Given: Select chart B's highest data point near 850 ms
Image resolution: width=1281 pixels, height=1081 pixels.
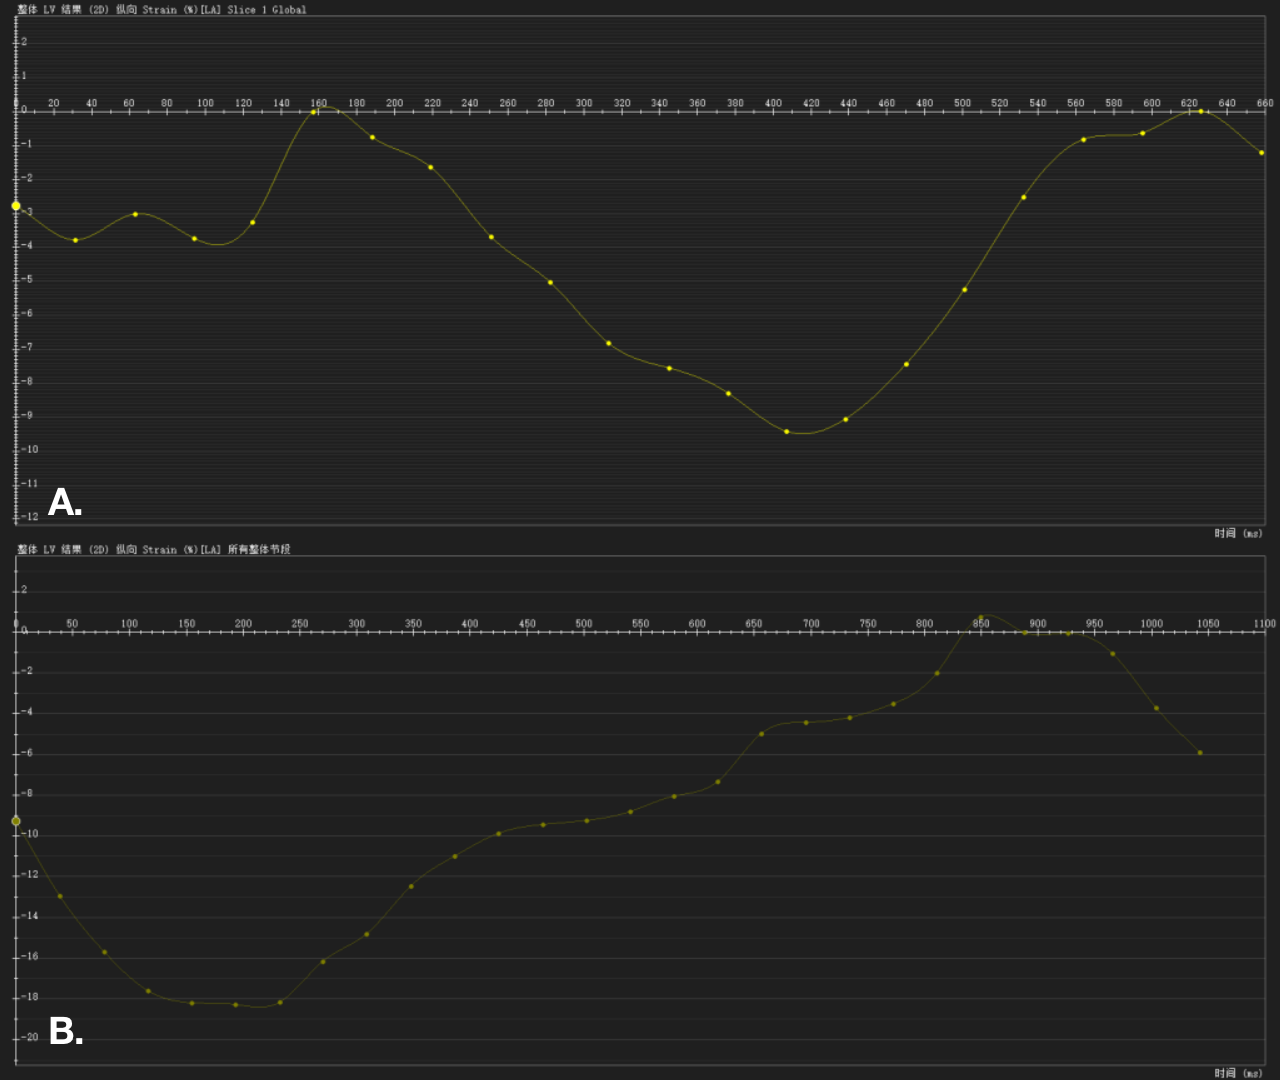Looking at the screenshot, I should click(x=981, y=618).
